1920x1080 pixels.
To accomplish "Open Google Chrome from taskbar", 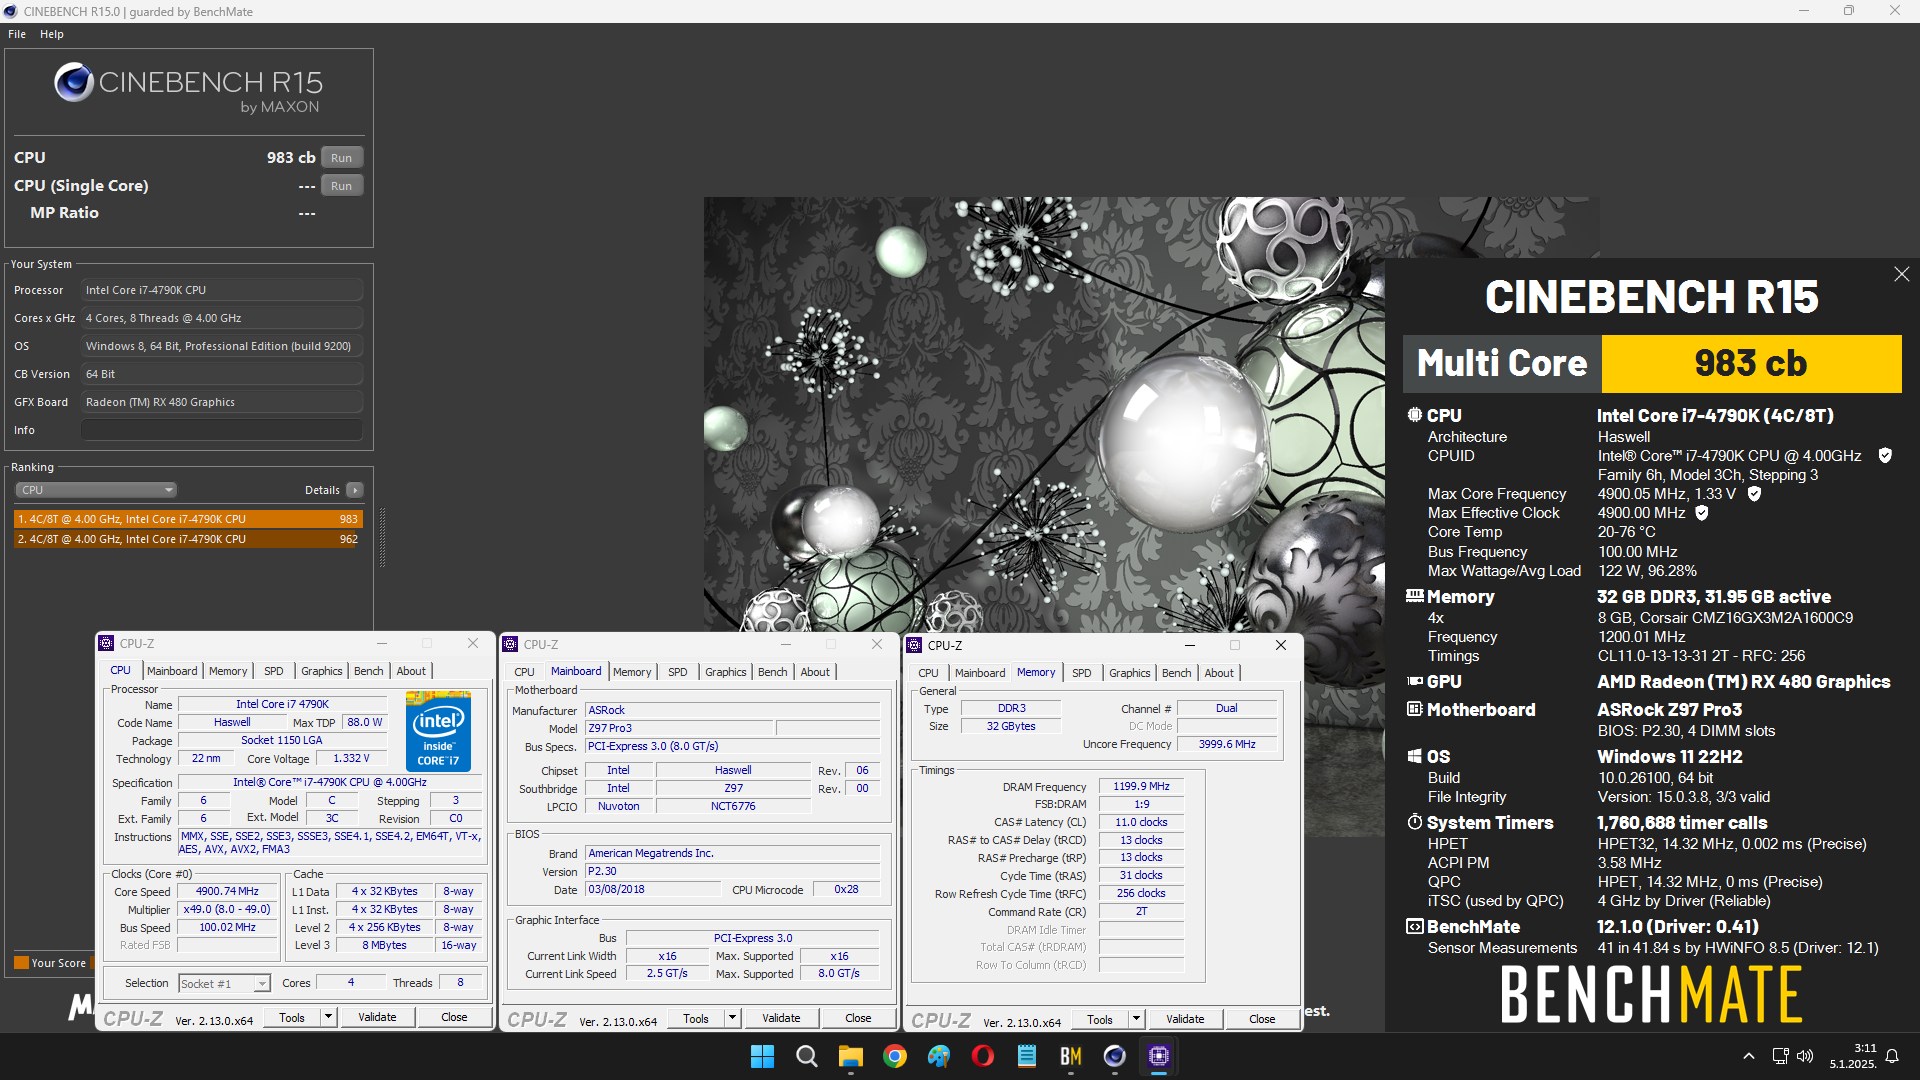I will (x=894, y=1056).
